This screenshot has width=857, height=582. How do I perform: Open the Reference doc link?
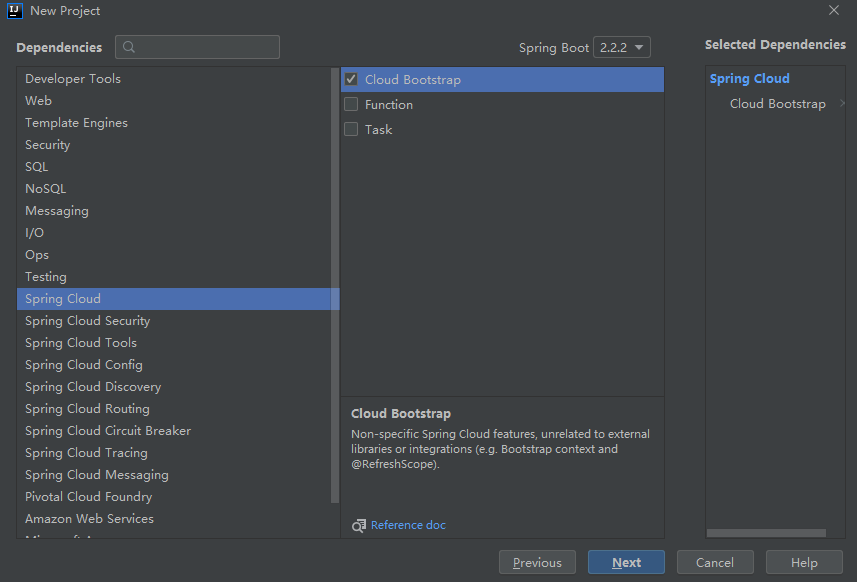pyautogui.click(x=408, y=525)
